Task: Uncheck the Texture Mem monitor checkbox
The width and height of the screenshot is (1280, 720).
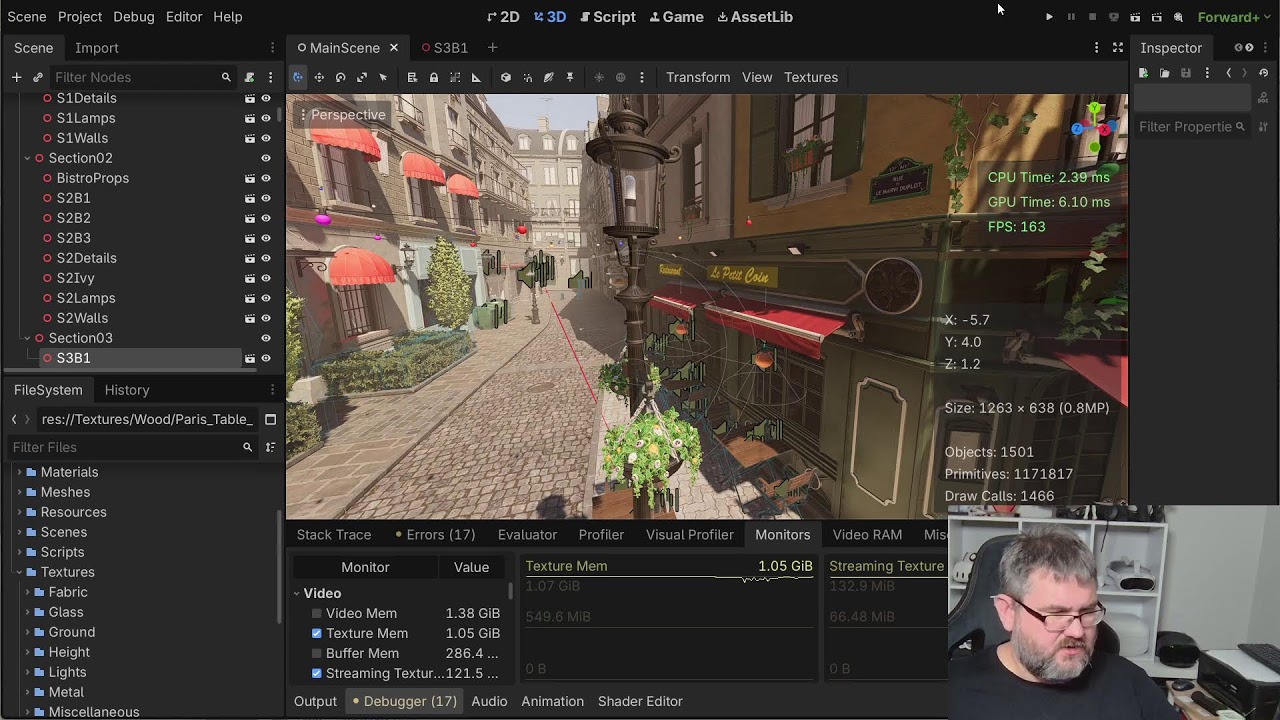Action: pos(317,633)
